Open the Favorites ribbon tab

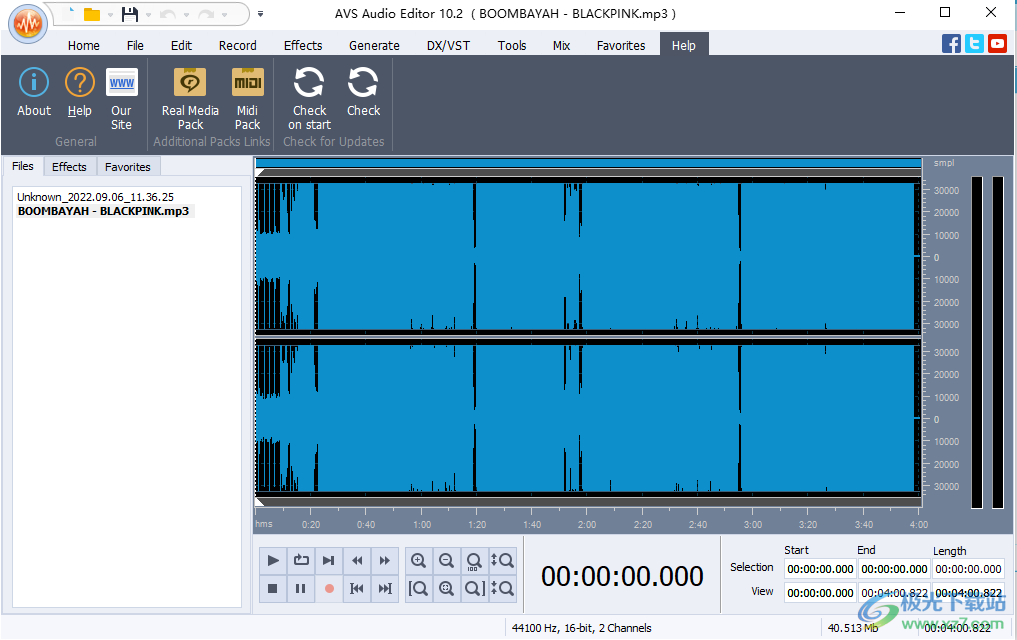pos(621,45)
